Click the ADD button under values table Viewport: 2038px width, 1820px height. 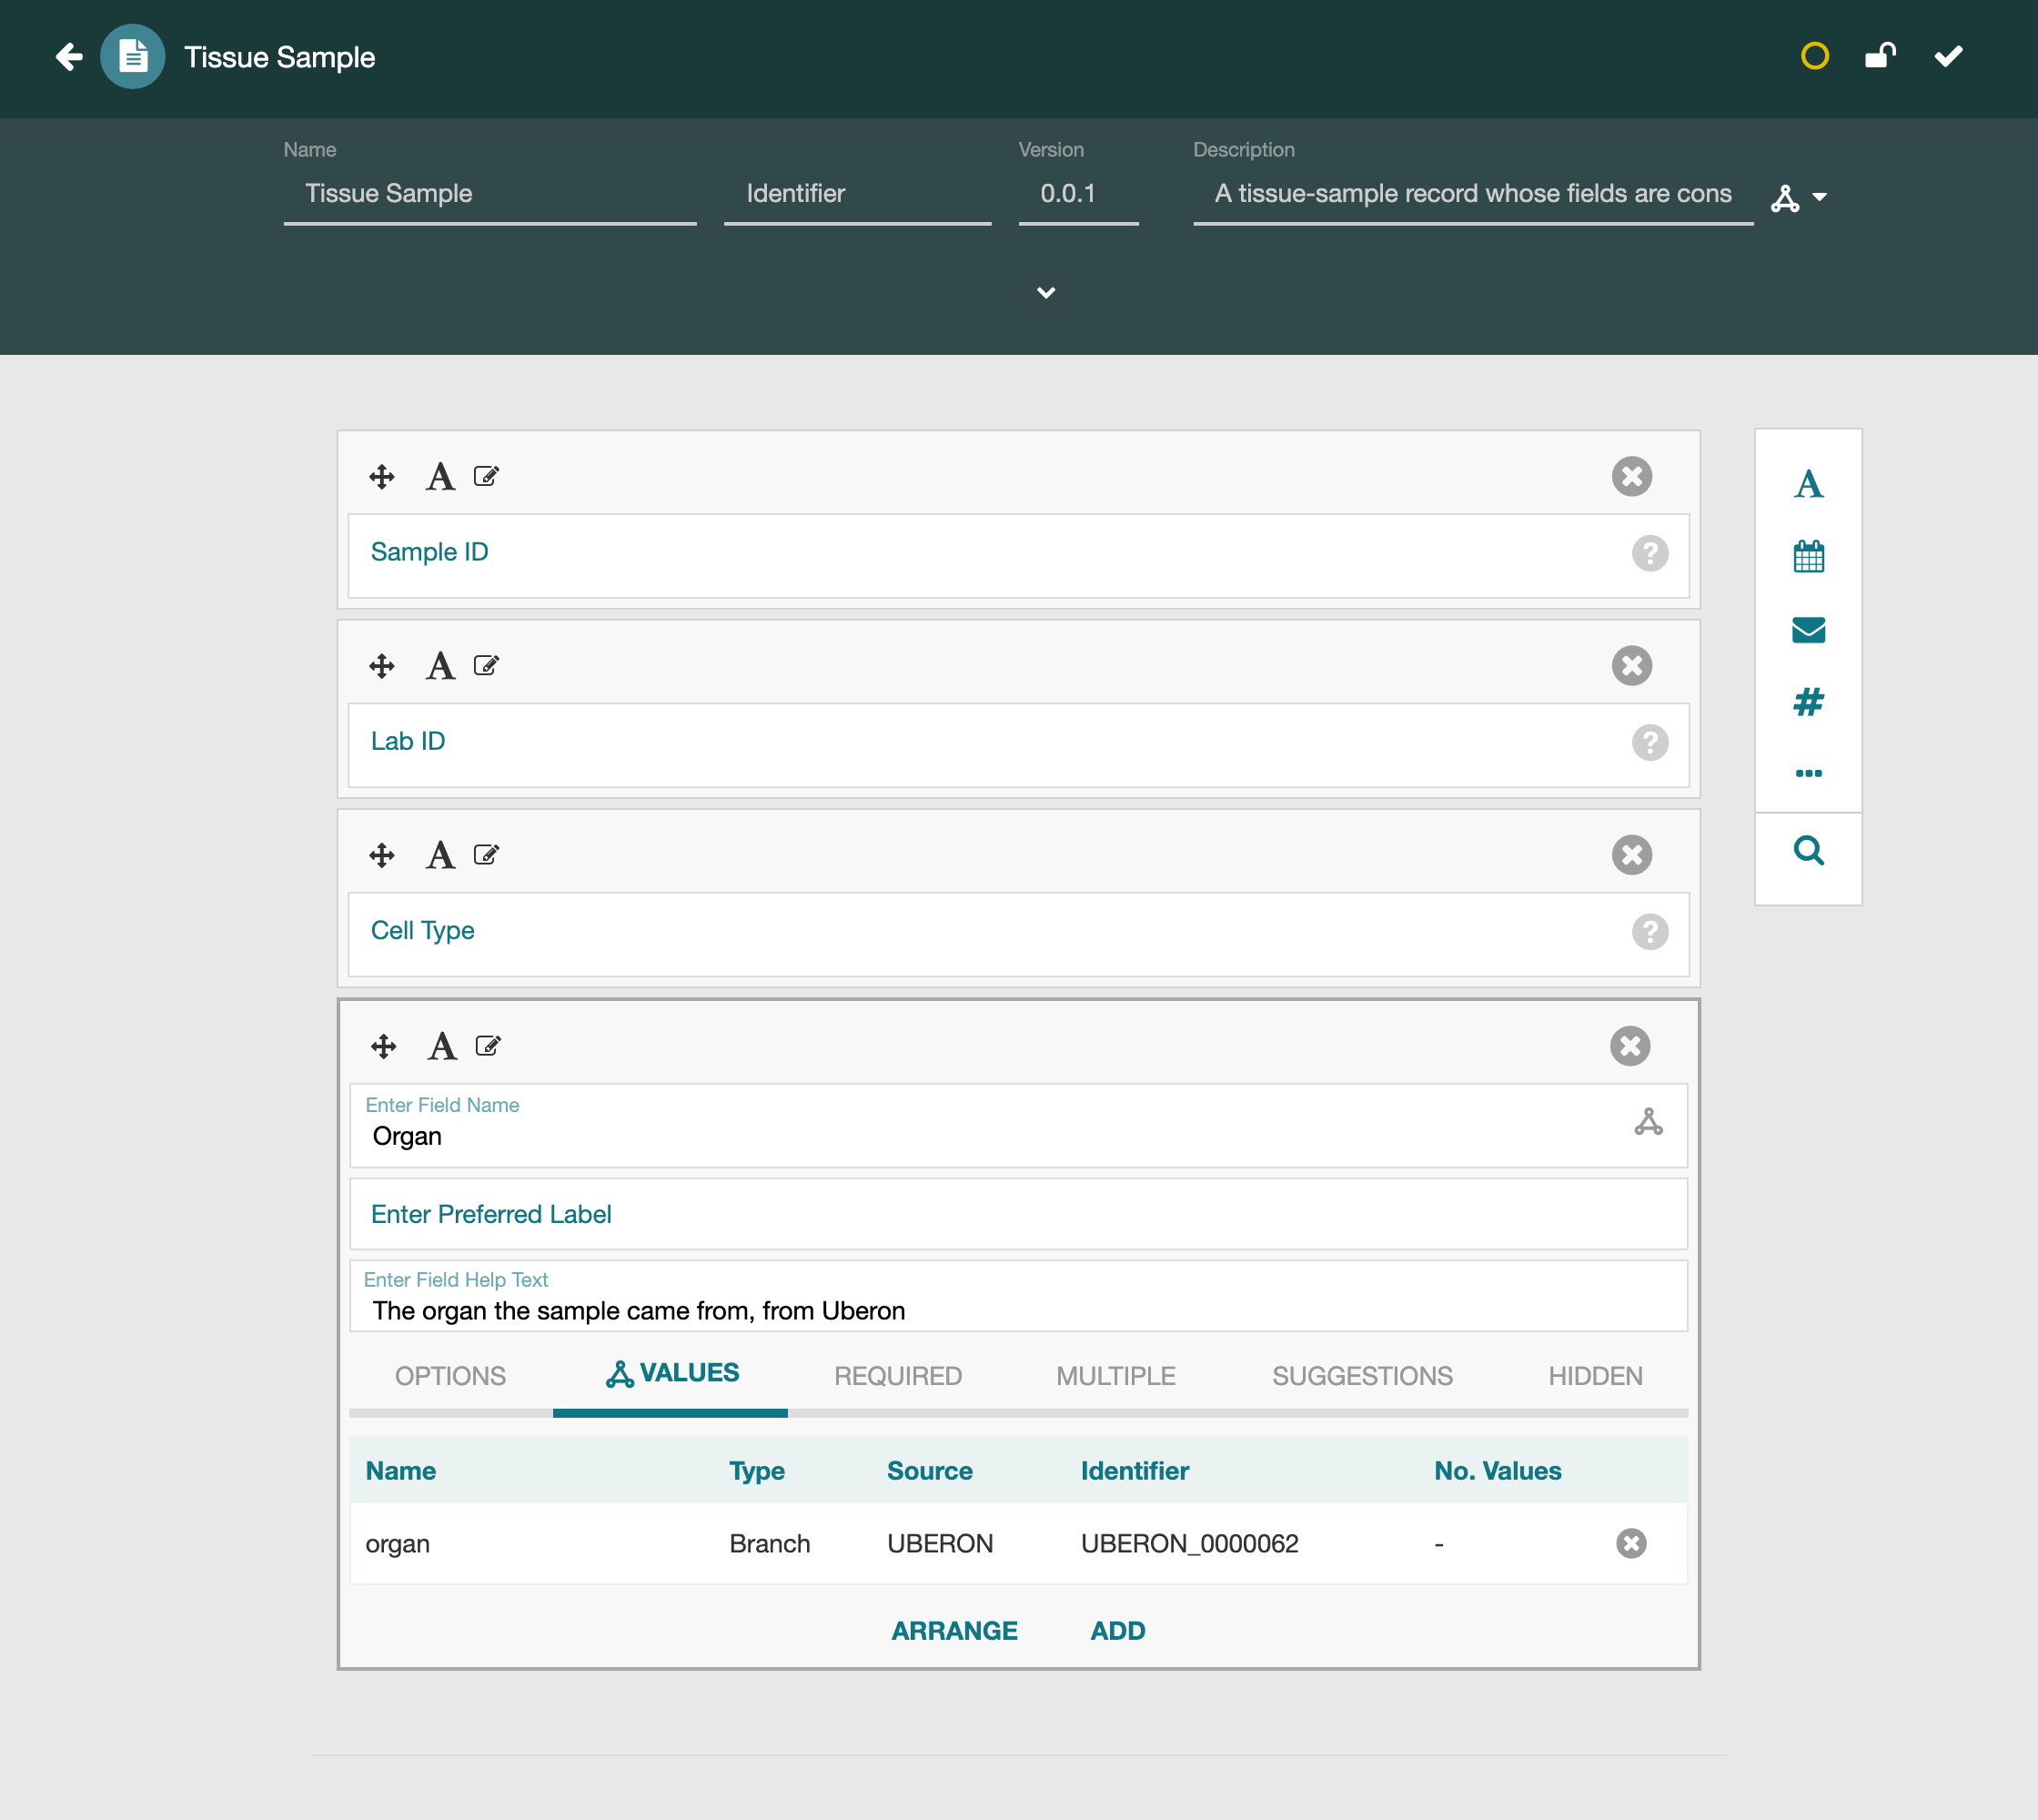1117,1631
